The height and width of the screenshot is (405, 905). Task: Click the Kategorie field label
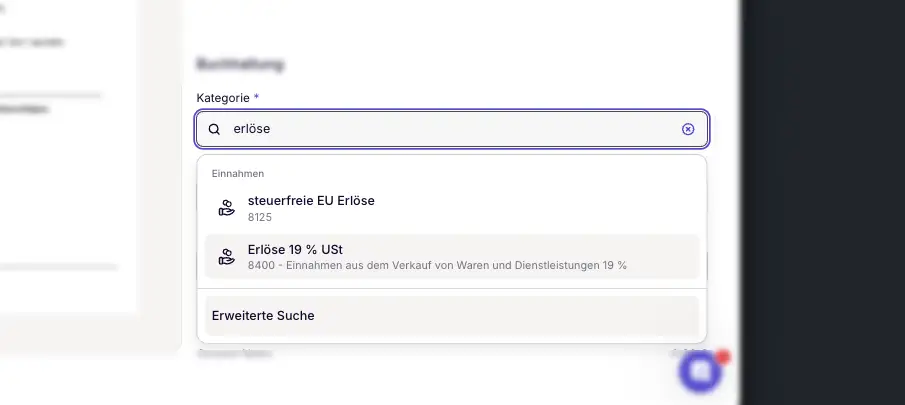tap(223, 98)
